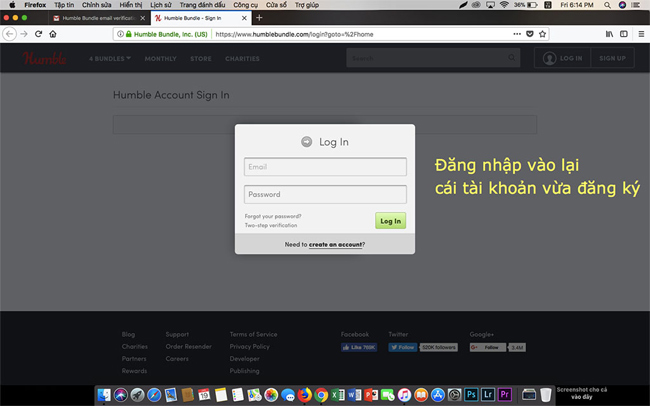The height and width of the screenshot is (406, 650).
Task: Switch to Humble Bundle email verification tab
Action: click(98, 18)
